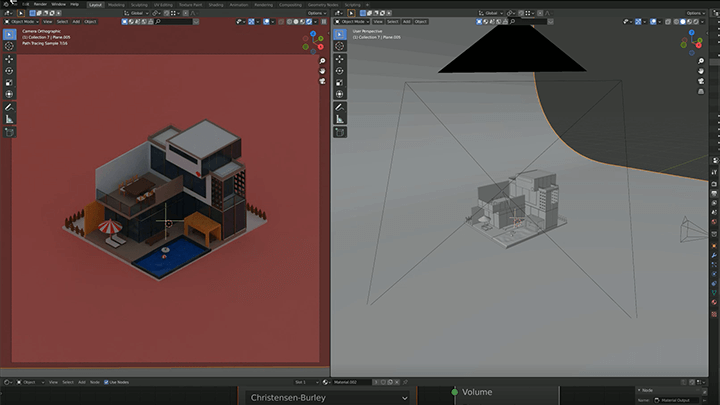Switch left viewport to rendered shading
720x405 pixels.
click(309, 22)
